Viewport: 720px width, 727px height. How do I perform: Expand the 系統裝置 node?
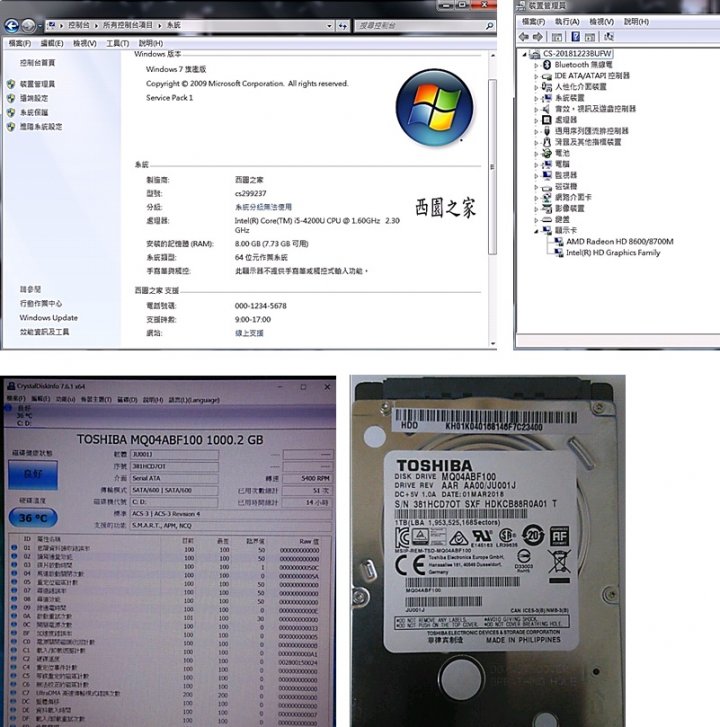(x=536, y=98)
